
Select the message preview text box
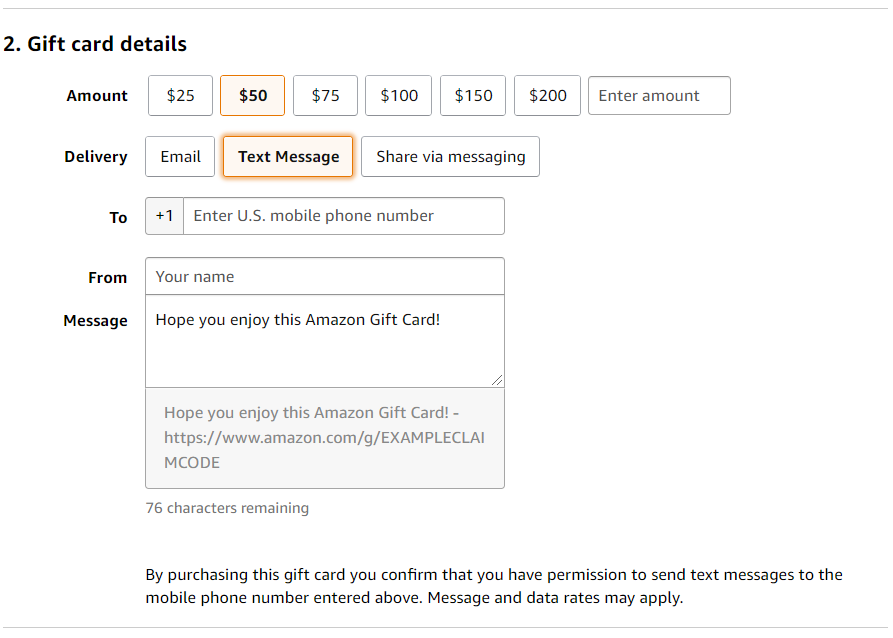point(324,437)
